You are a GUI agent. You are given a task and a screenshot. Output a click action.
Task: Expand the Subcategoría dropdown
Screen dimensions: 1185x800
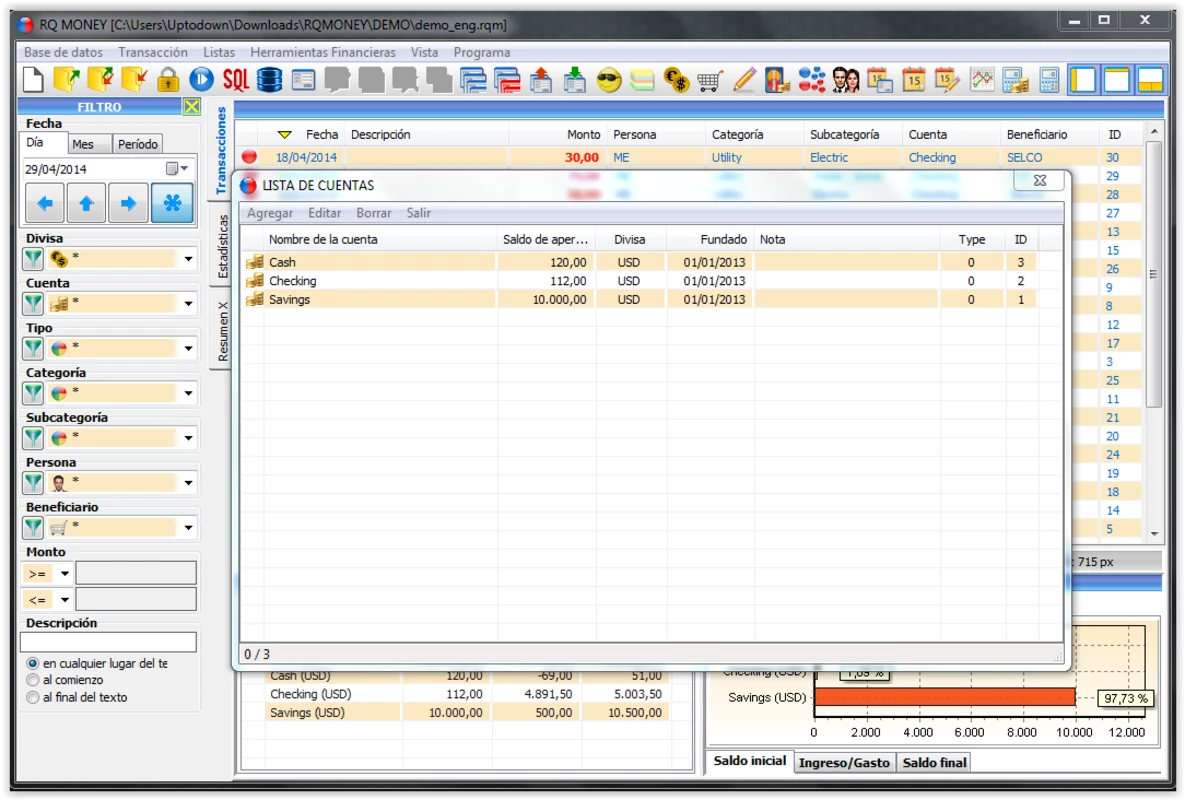[x=188, y=438]
